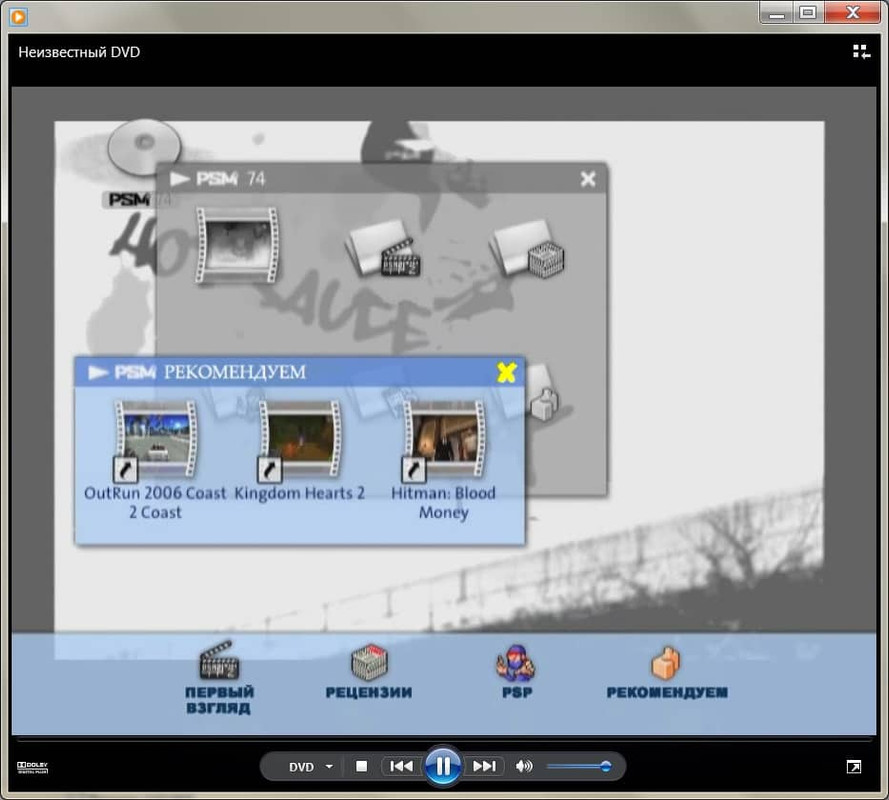The height and width of the screenshot is (800, 889).
Task: Open Рекомендуем box icon
Action: pyautogui.click(x=666, y=663)
